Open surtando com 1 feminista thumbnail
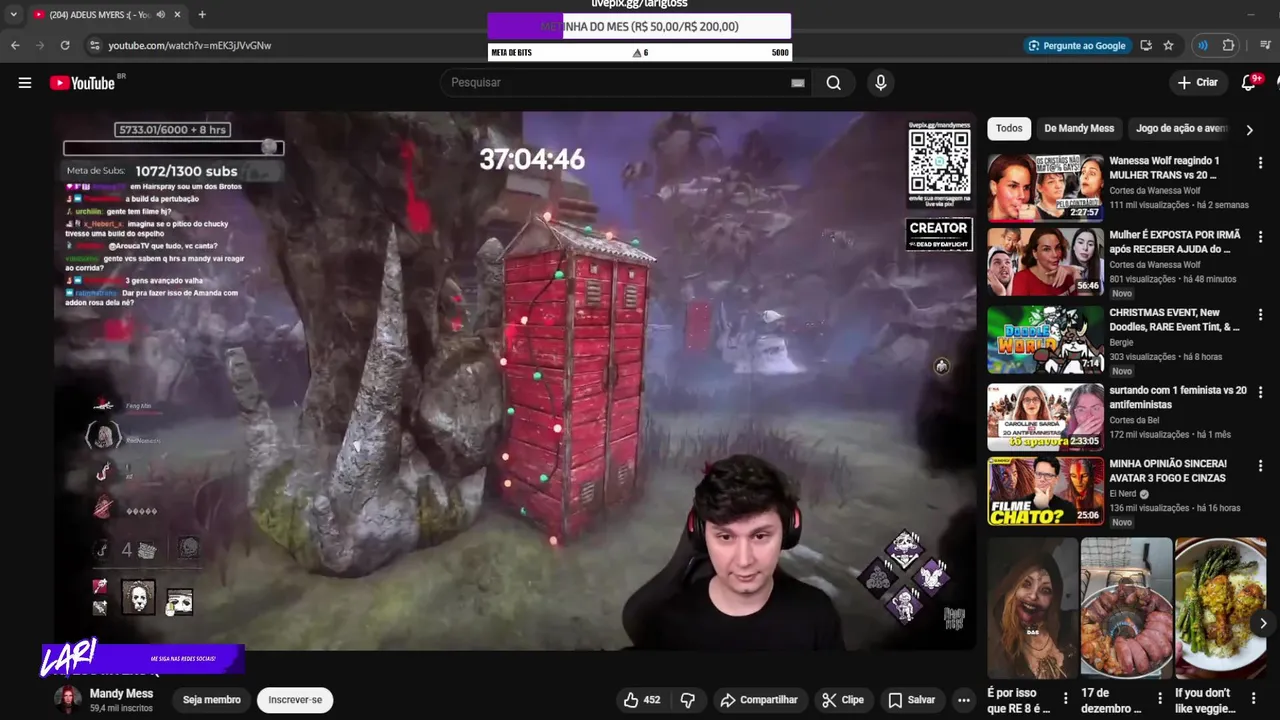The width and height of the screenshot is (1280, 720). pos(1046,416)
